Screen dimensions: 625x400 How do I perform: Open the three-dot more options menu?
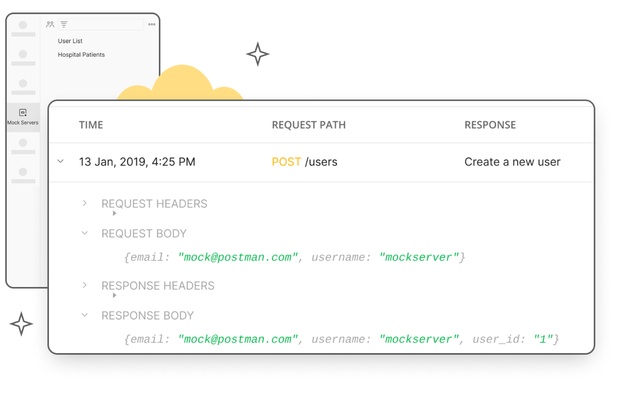tap(152, 24)
